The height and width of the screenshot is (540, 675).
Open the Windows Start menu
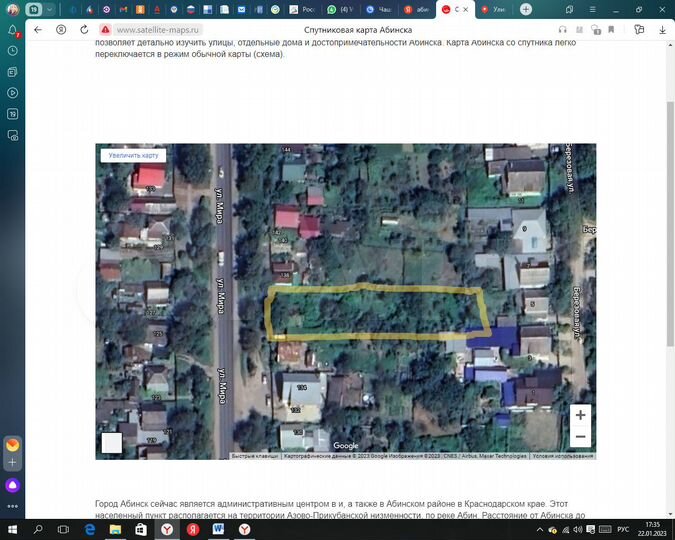(12, 529)
